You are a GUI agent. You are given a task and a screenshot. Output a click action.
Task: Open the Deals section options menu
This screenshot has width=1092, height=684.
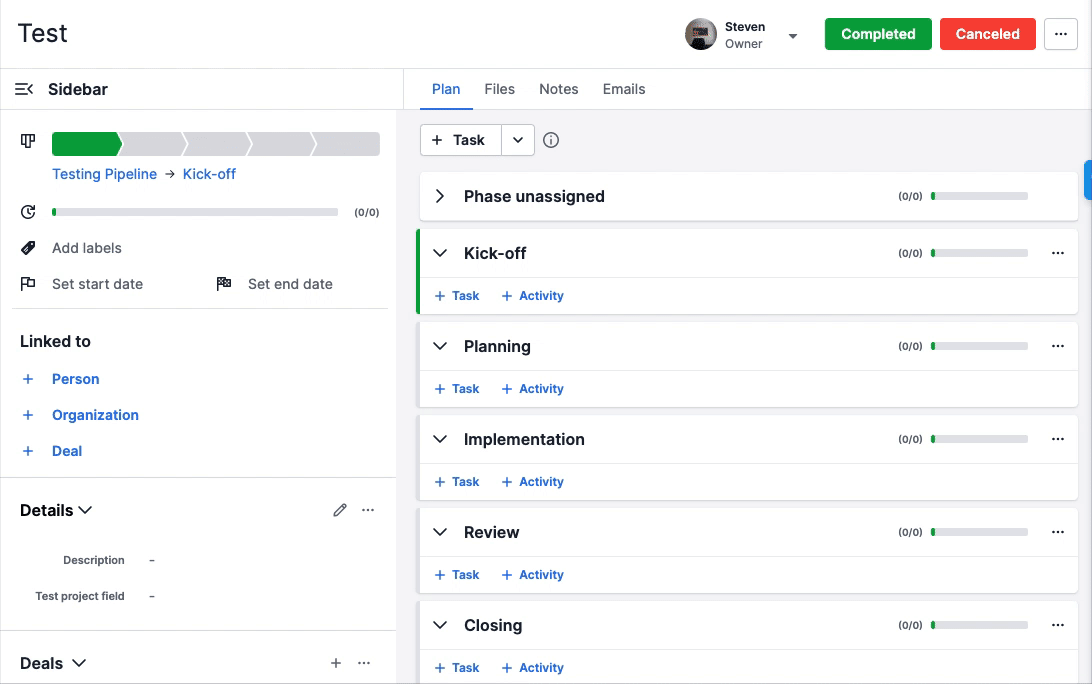pyautogui.click(x=364, y=662)
